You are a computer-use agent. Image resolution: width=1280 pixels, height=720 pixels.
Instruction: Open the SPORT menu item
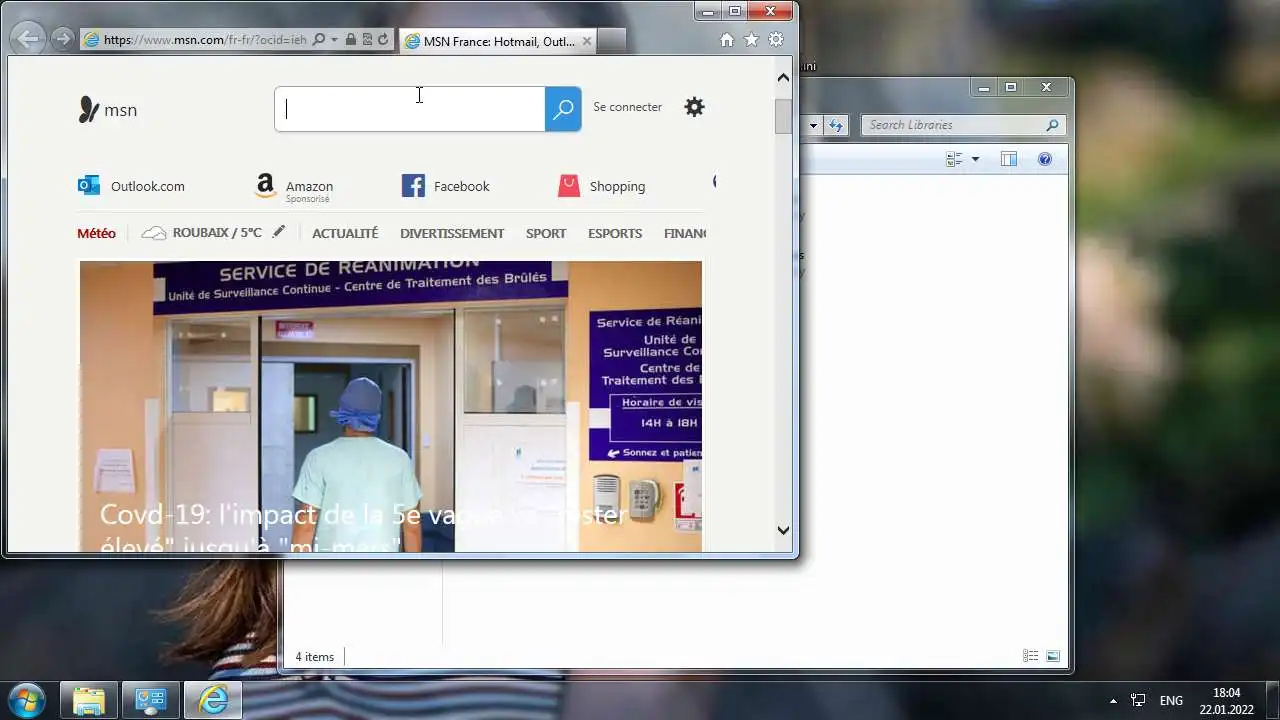tap(546, 233)
